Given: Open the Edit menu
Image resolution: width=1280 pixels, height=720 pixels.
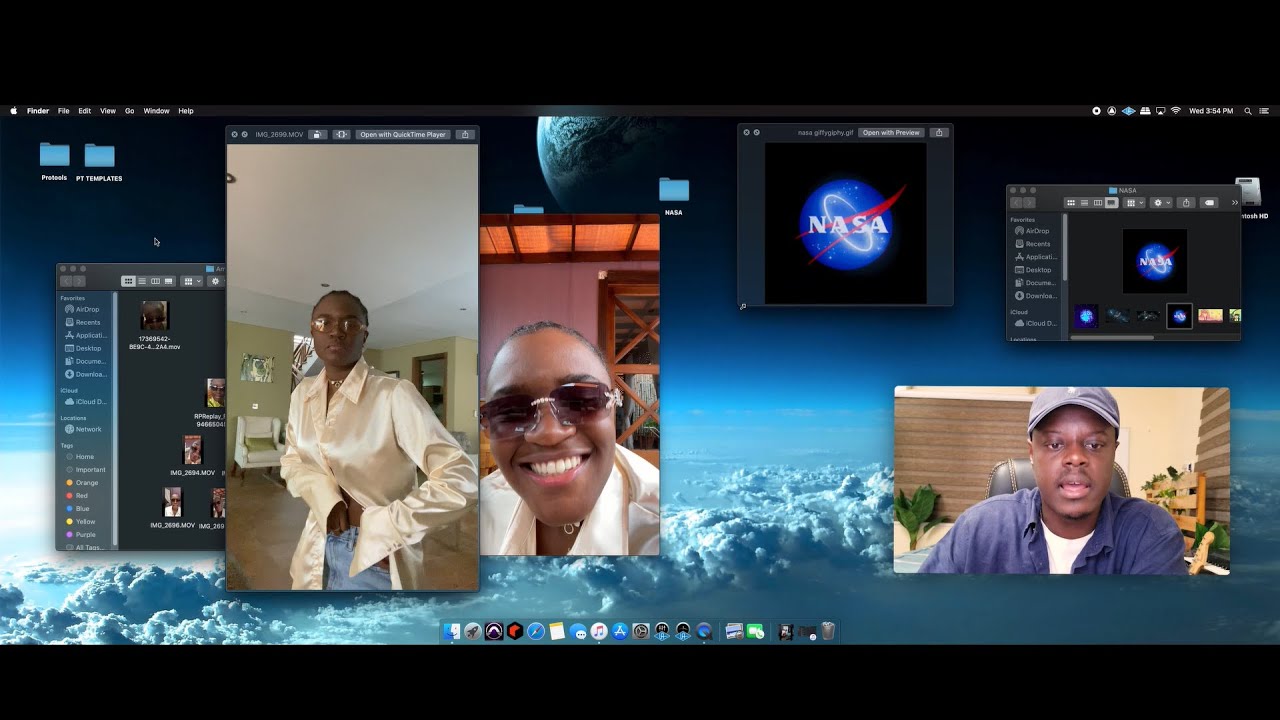Looking at the screenshot, I should coord(85,111).
